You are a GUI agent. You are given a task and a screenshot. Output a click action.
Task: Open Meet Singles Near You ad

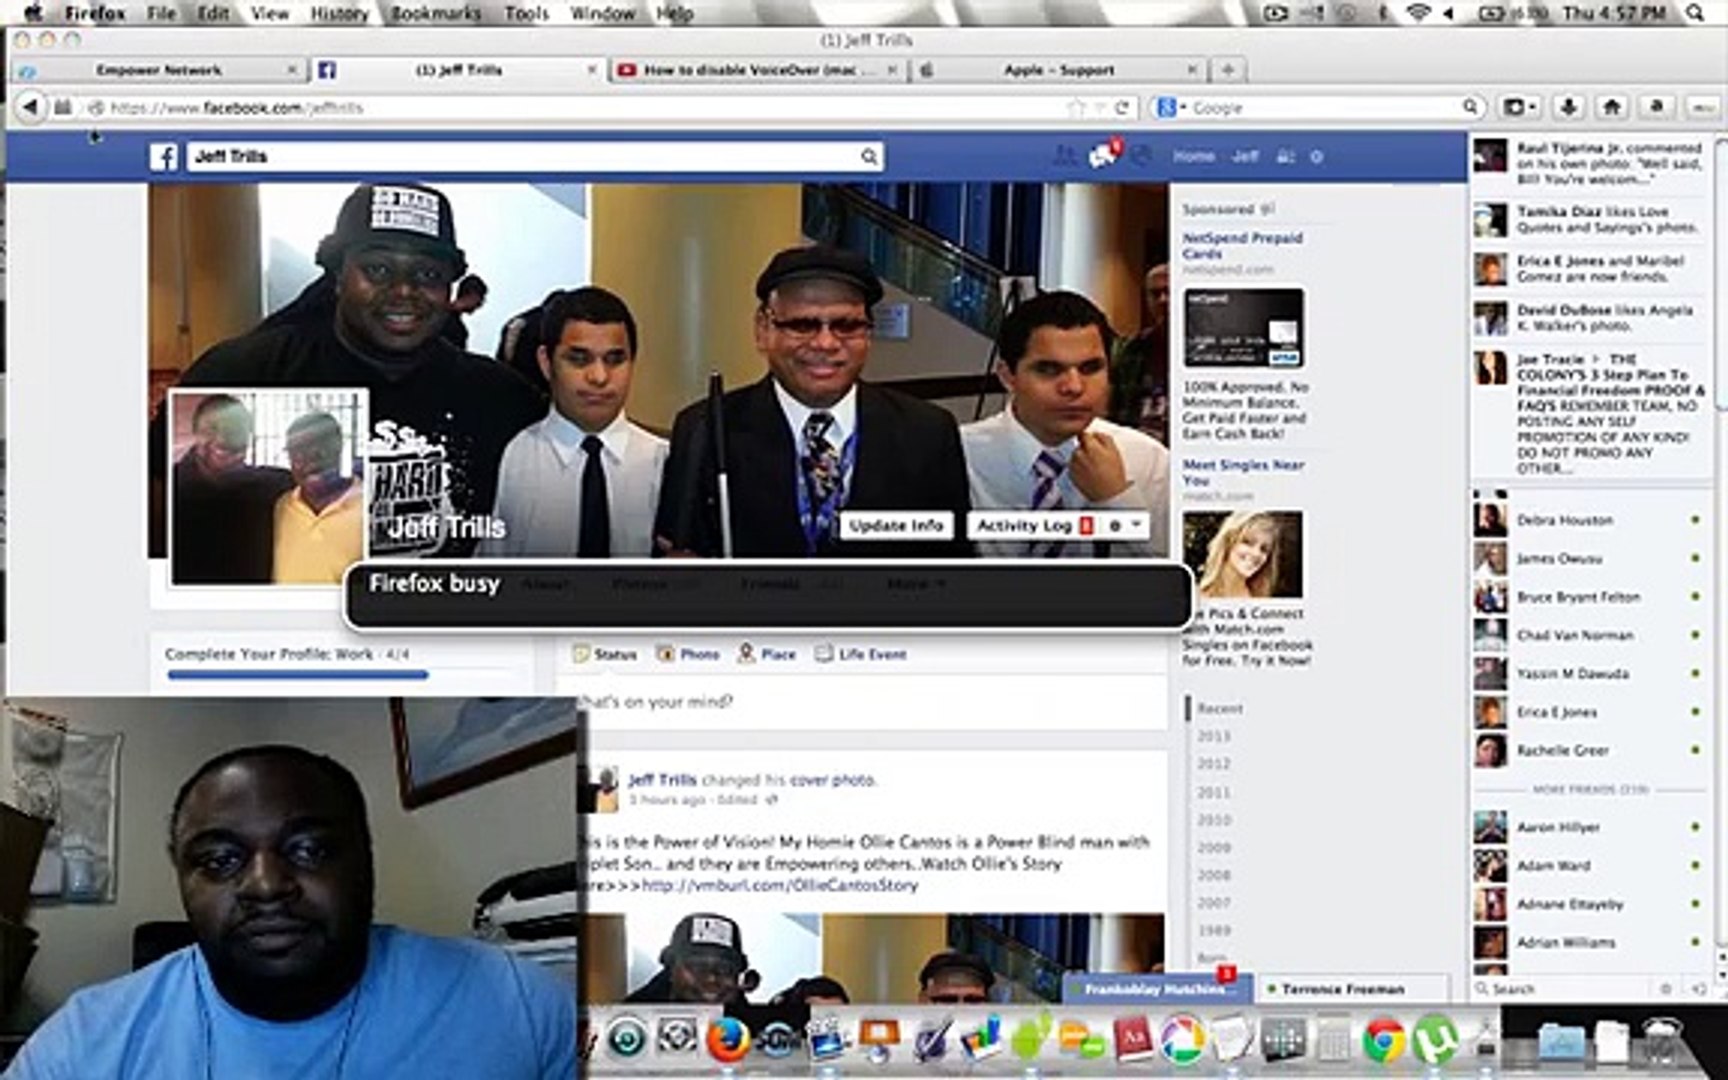click(x=1243, y=472)
